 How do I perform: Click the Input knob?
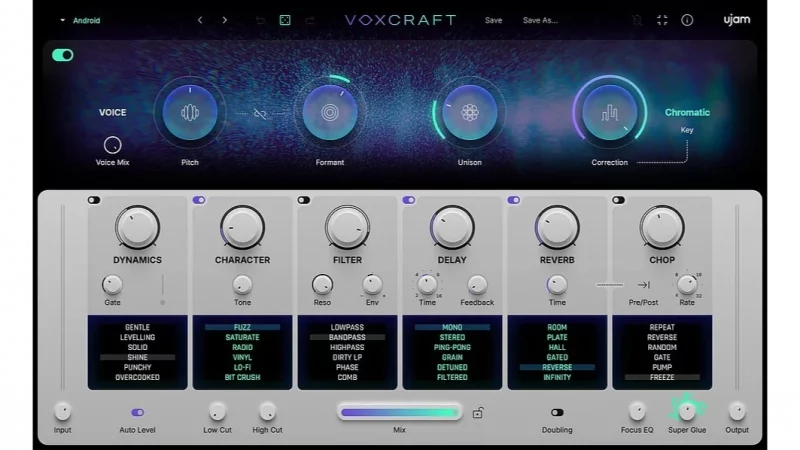[x=62, y=411]
